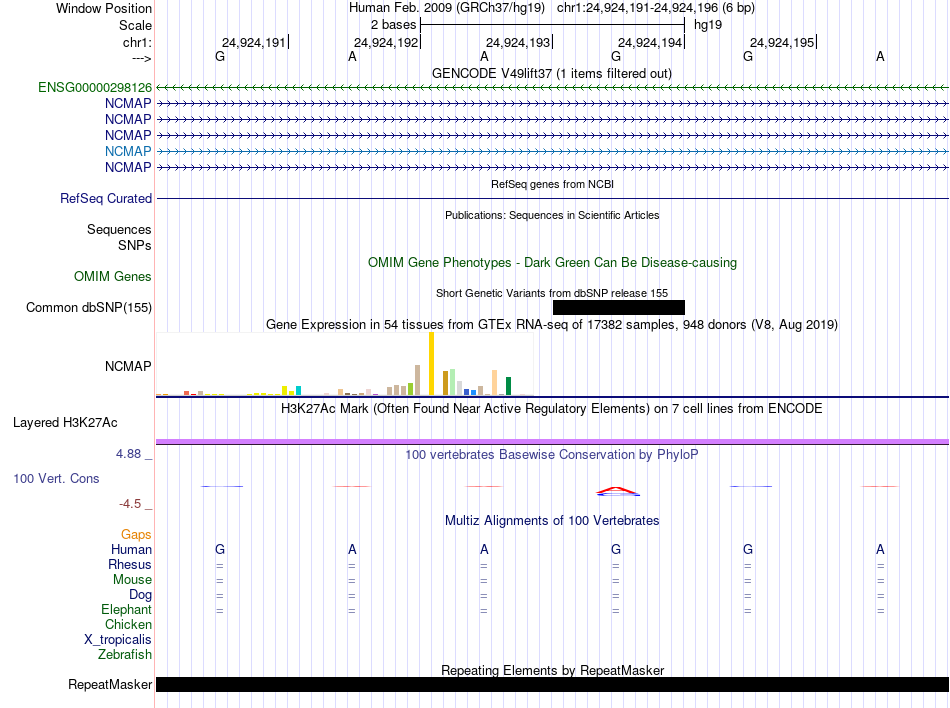Click the Common dbSNP(155) track label
This screenshot has width=950, height=708.
click(89, 308)
